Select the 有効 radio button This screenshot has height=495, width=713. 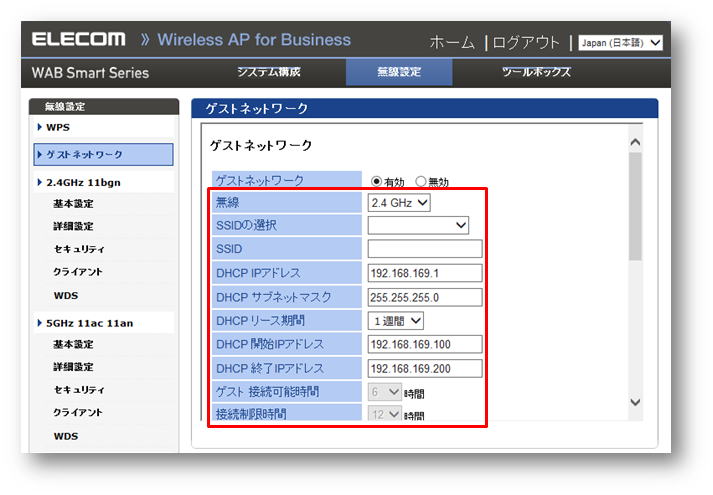[376, 181]
